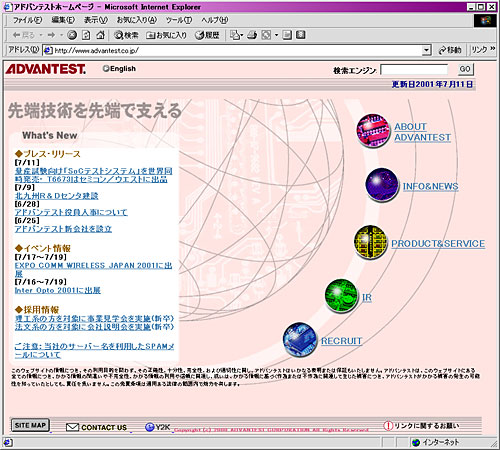Open the Search (検索) toolbar button
This screenshot has height=450, width=500.
click(x=126, y=35)
